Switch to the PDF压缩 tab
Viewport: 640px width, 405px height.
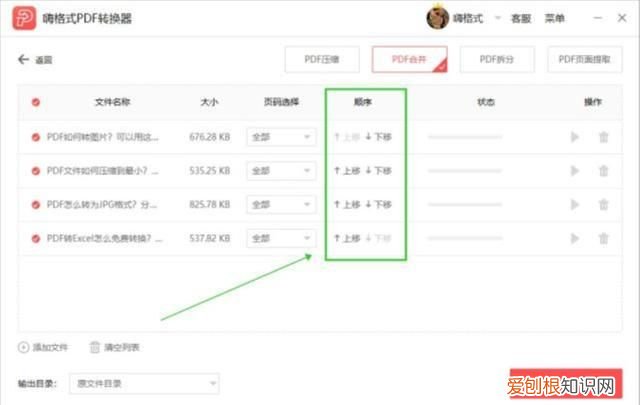coord(322,60)
